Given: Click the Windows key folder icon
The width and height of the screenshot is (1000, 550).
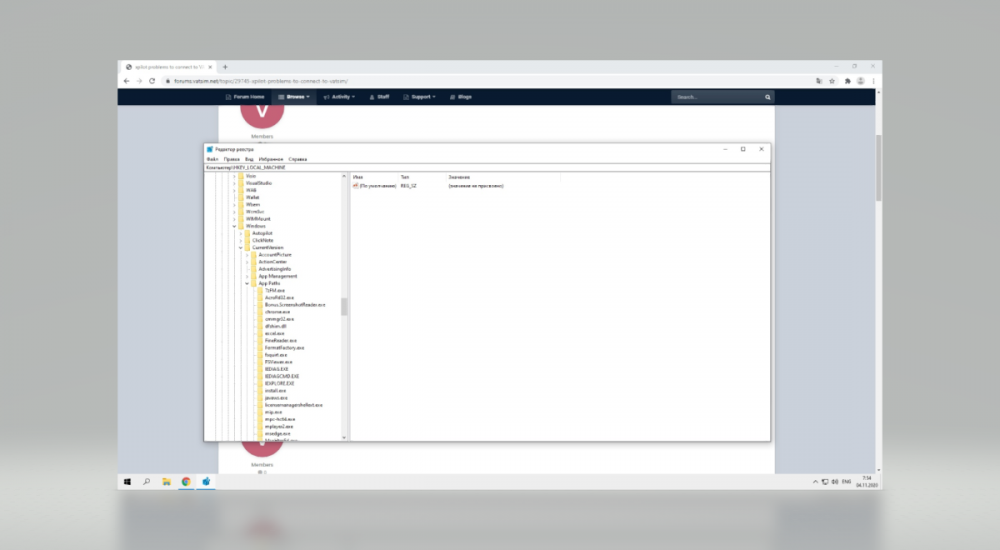Looking at the screenshot, I should (241, 226).
